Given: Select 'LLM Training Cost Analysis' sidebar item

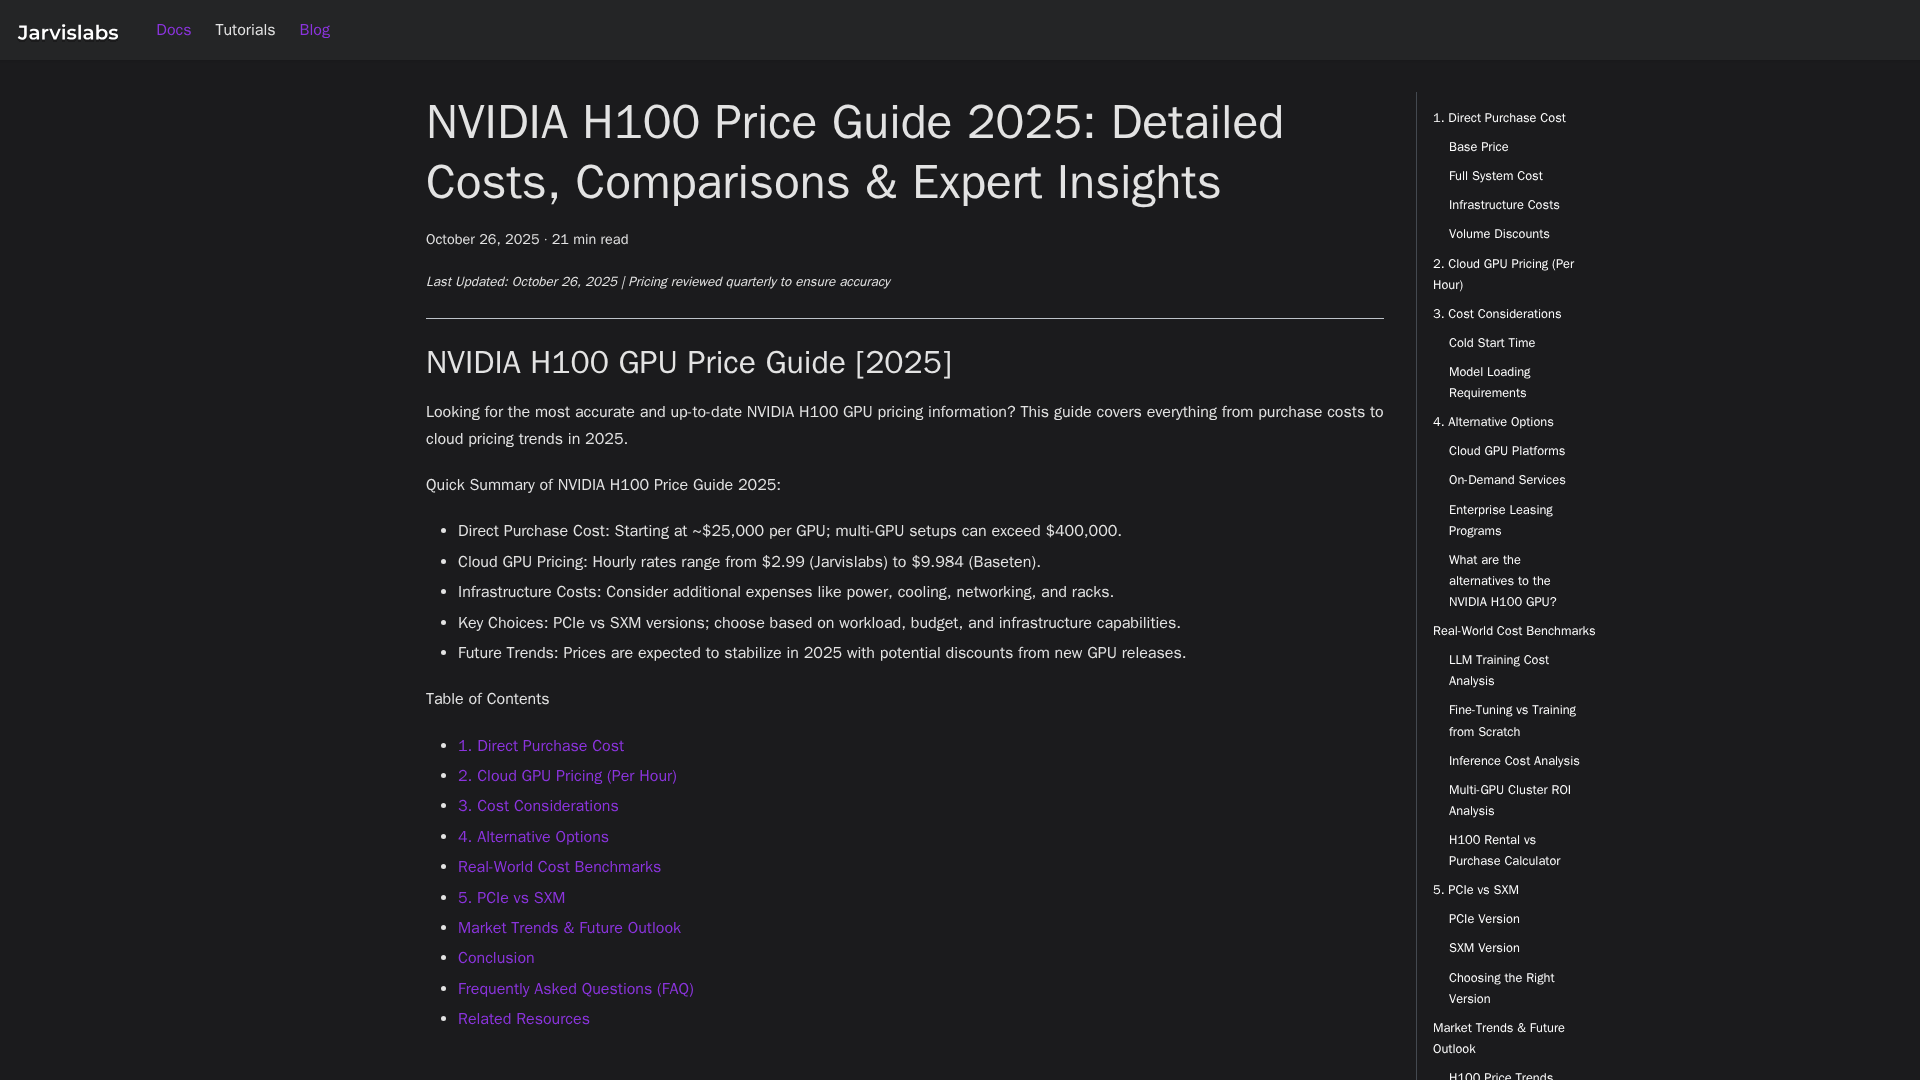Looking at the screenshot, I should (1498, 670).
